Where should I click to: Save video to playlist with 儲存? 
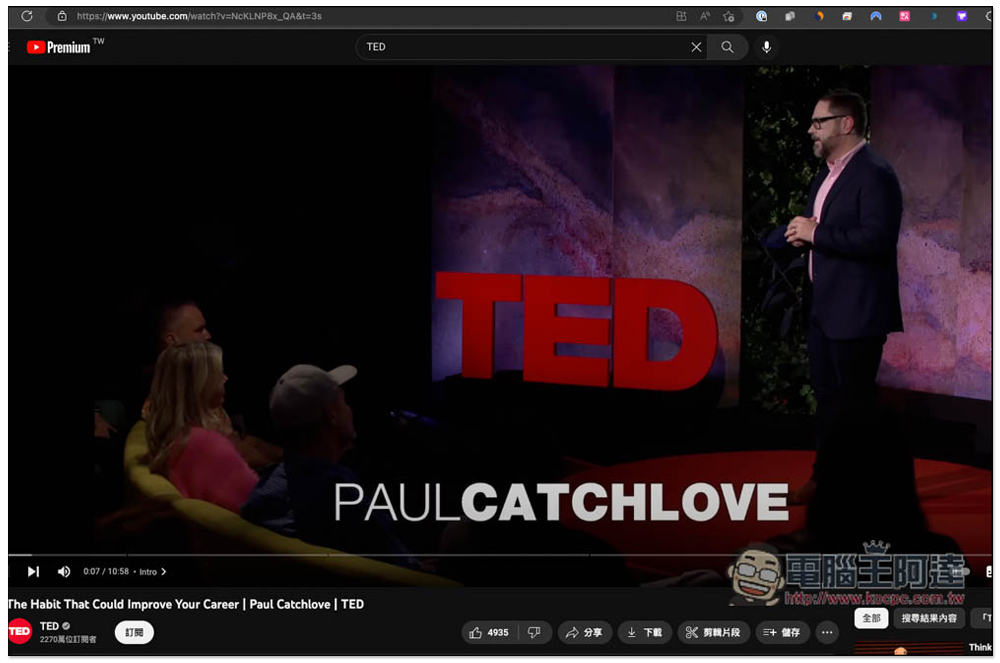point(782,632)
